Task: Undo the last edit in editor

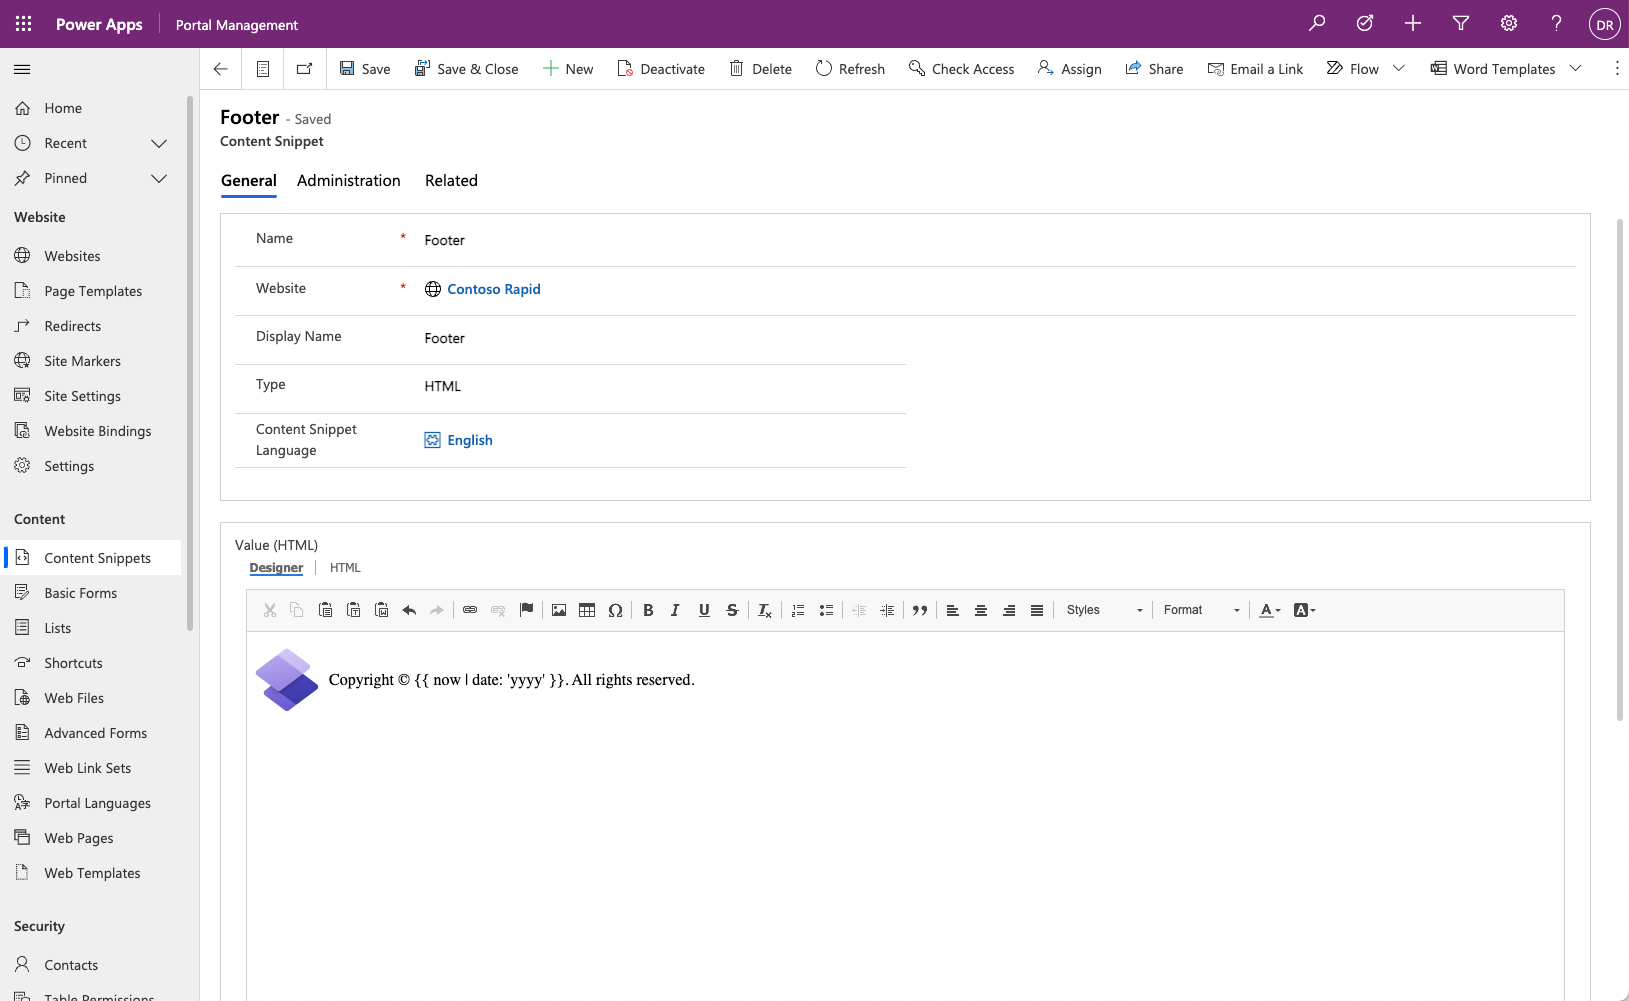Action: click(409, 610)
